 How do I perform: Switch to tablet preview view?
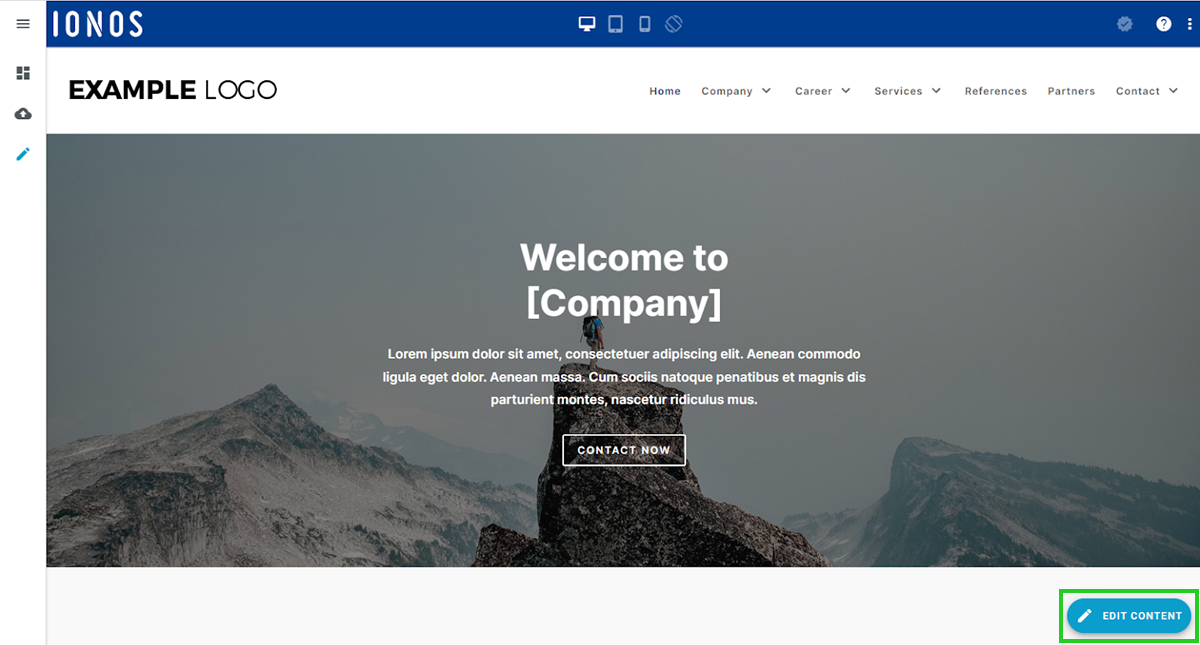[x=616, y=24]
